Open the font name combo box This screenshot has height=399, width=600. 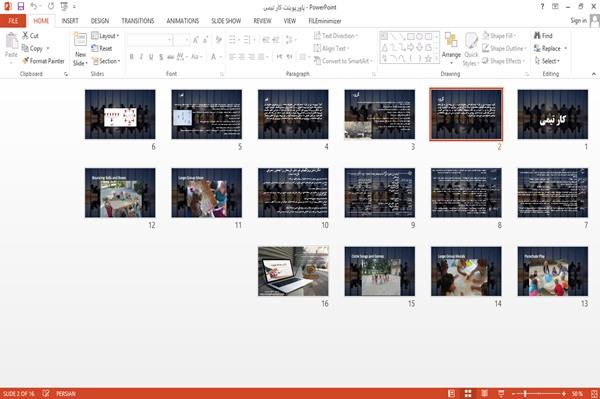(x=150, y=40)
